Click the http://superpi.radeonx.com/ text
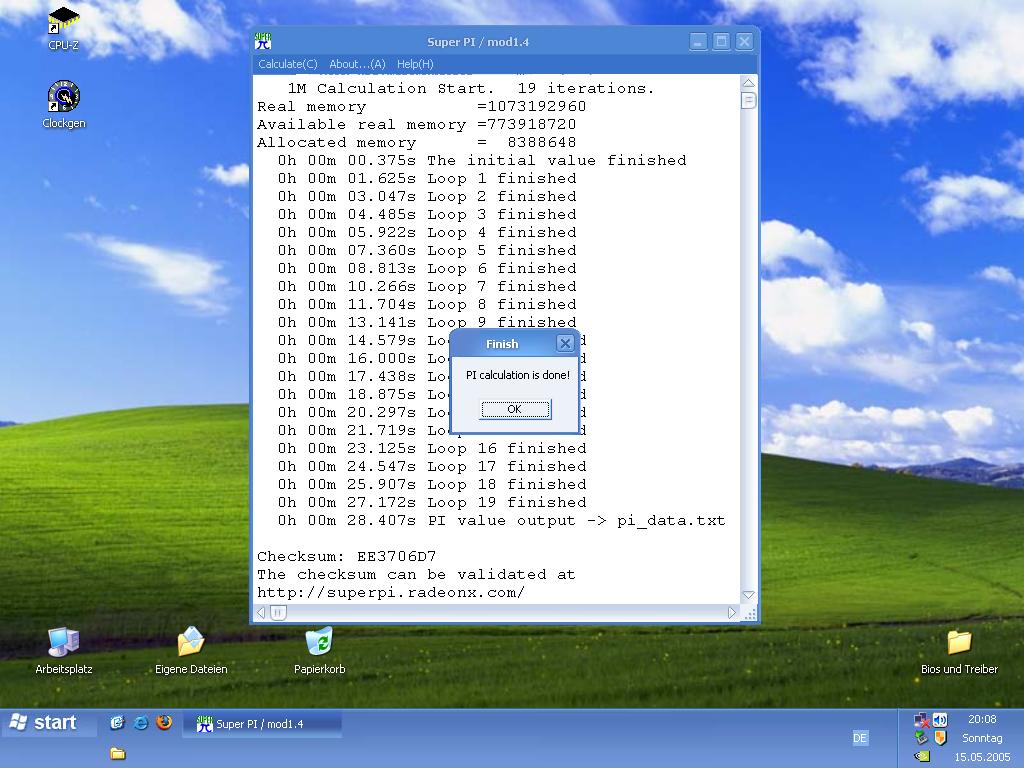This screenshot has height=768, width=1024. click(391, 592)
